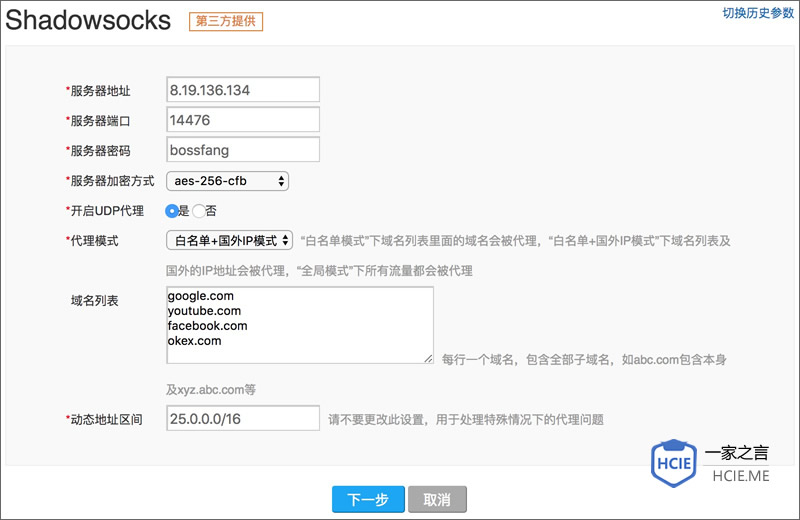Click the 服务器加密方式 label
The image size is (800, 520).
(110, 181)
